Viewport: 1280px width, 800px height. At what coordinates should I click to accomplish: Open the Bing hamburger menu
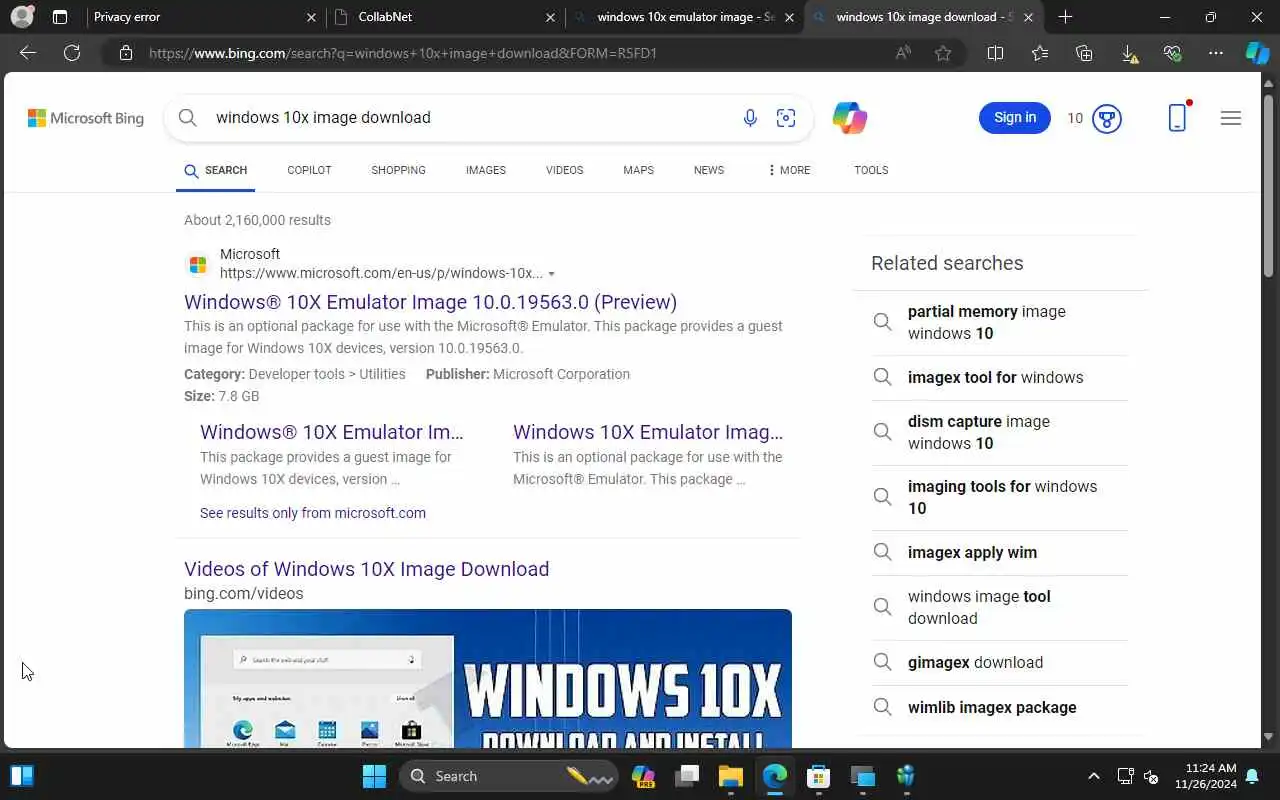point(1231,118)
